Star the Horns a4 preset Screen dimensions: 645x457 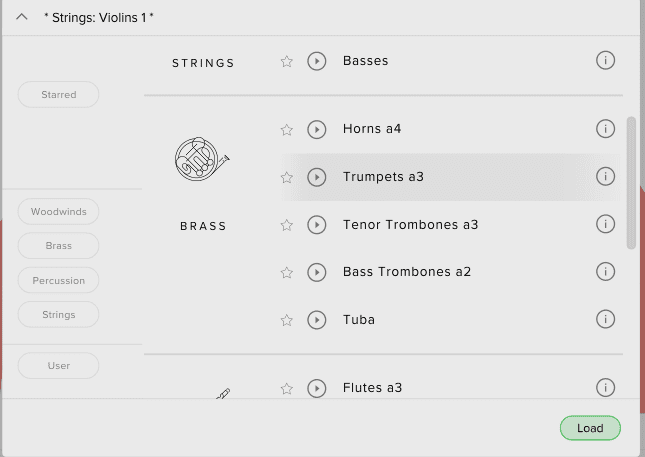287,130
